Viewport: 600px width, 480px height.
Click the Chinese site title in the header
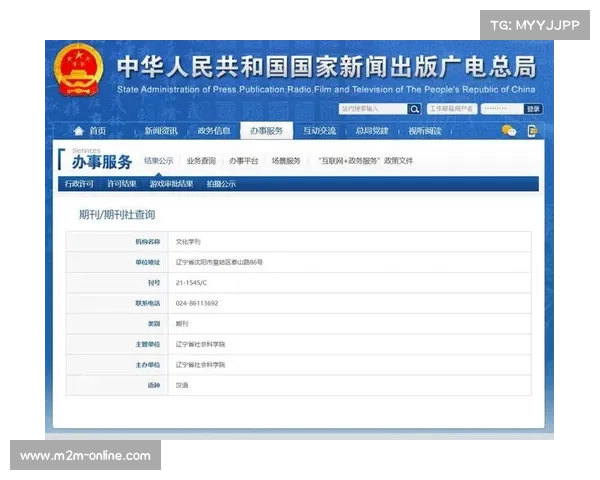[327, 67]
